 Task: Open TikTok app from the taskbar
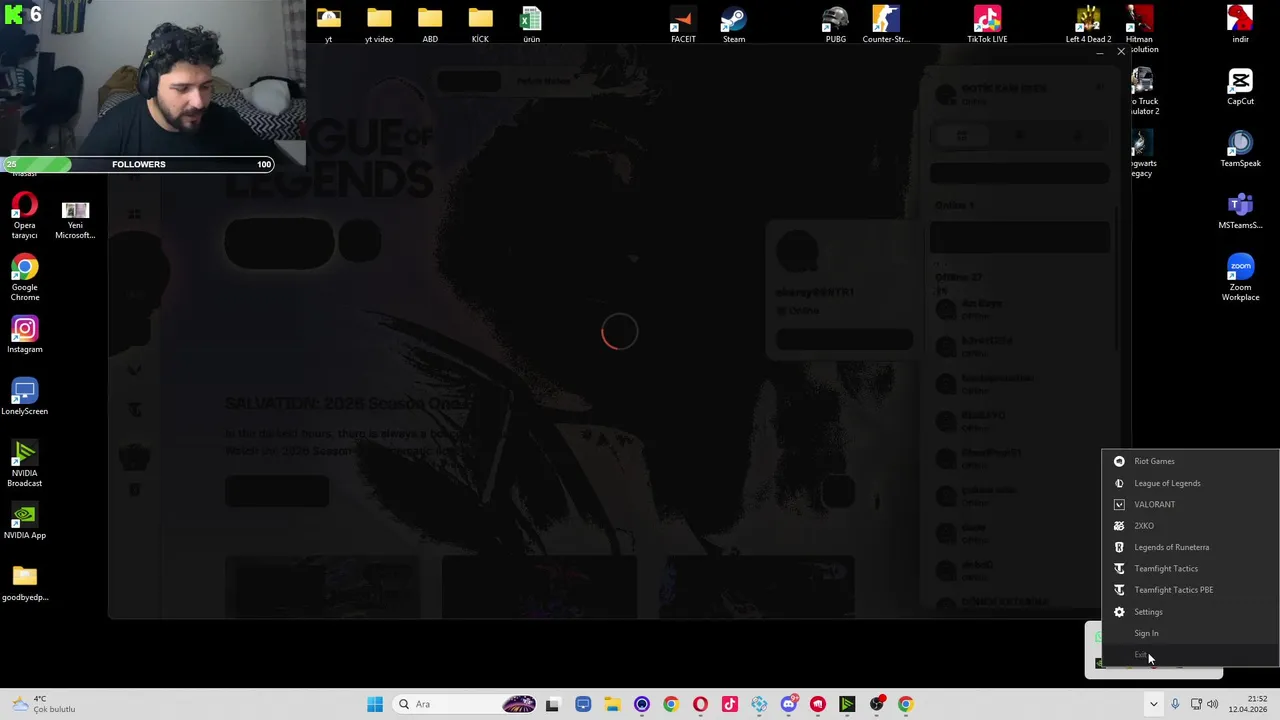pos(730,704)
